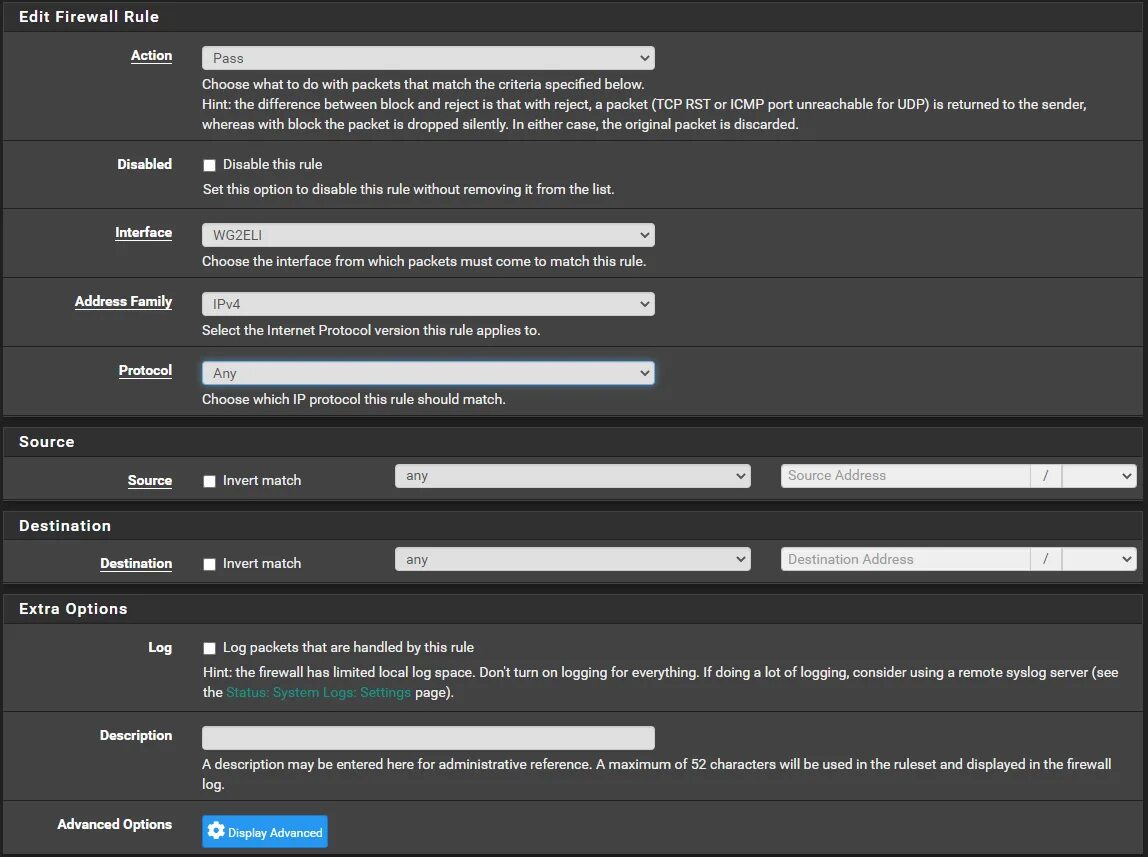1148x857 pixels.
Task: Click the Destination section header bar
Action: [573, 525]
